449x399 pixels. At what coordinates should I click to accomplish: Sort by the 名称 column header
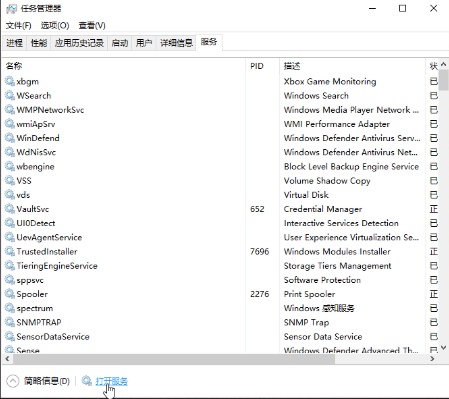[x=124, y=66]
